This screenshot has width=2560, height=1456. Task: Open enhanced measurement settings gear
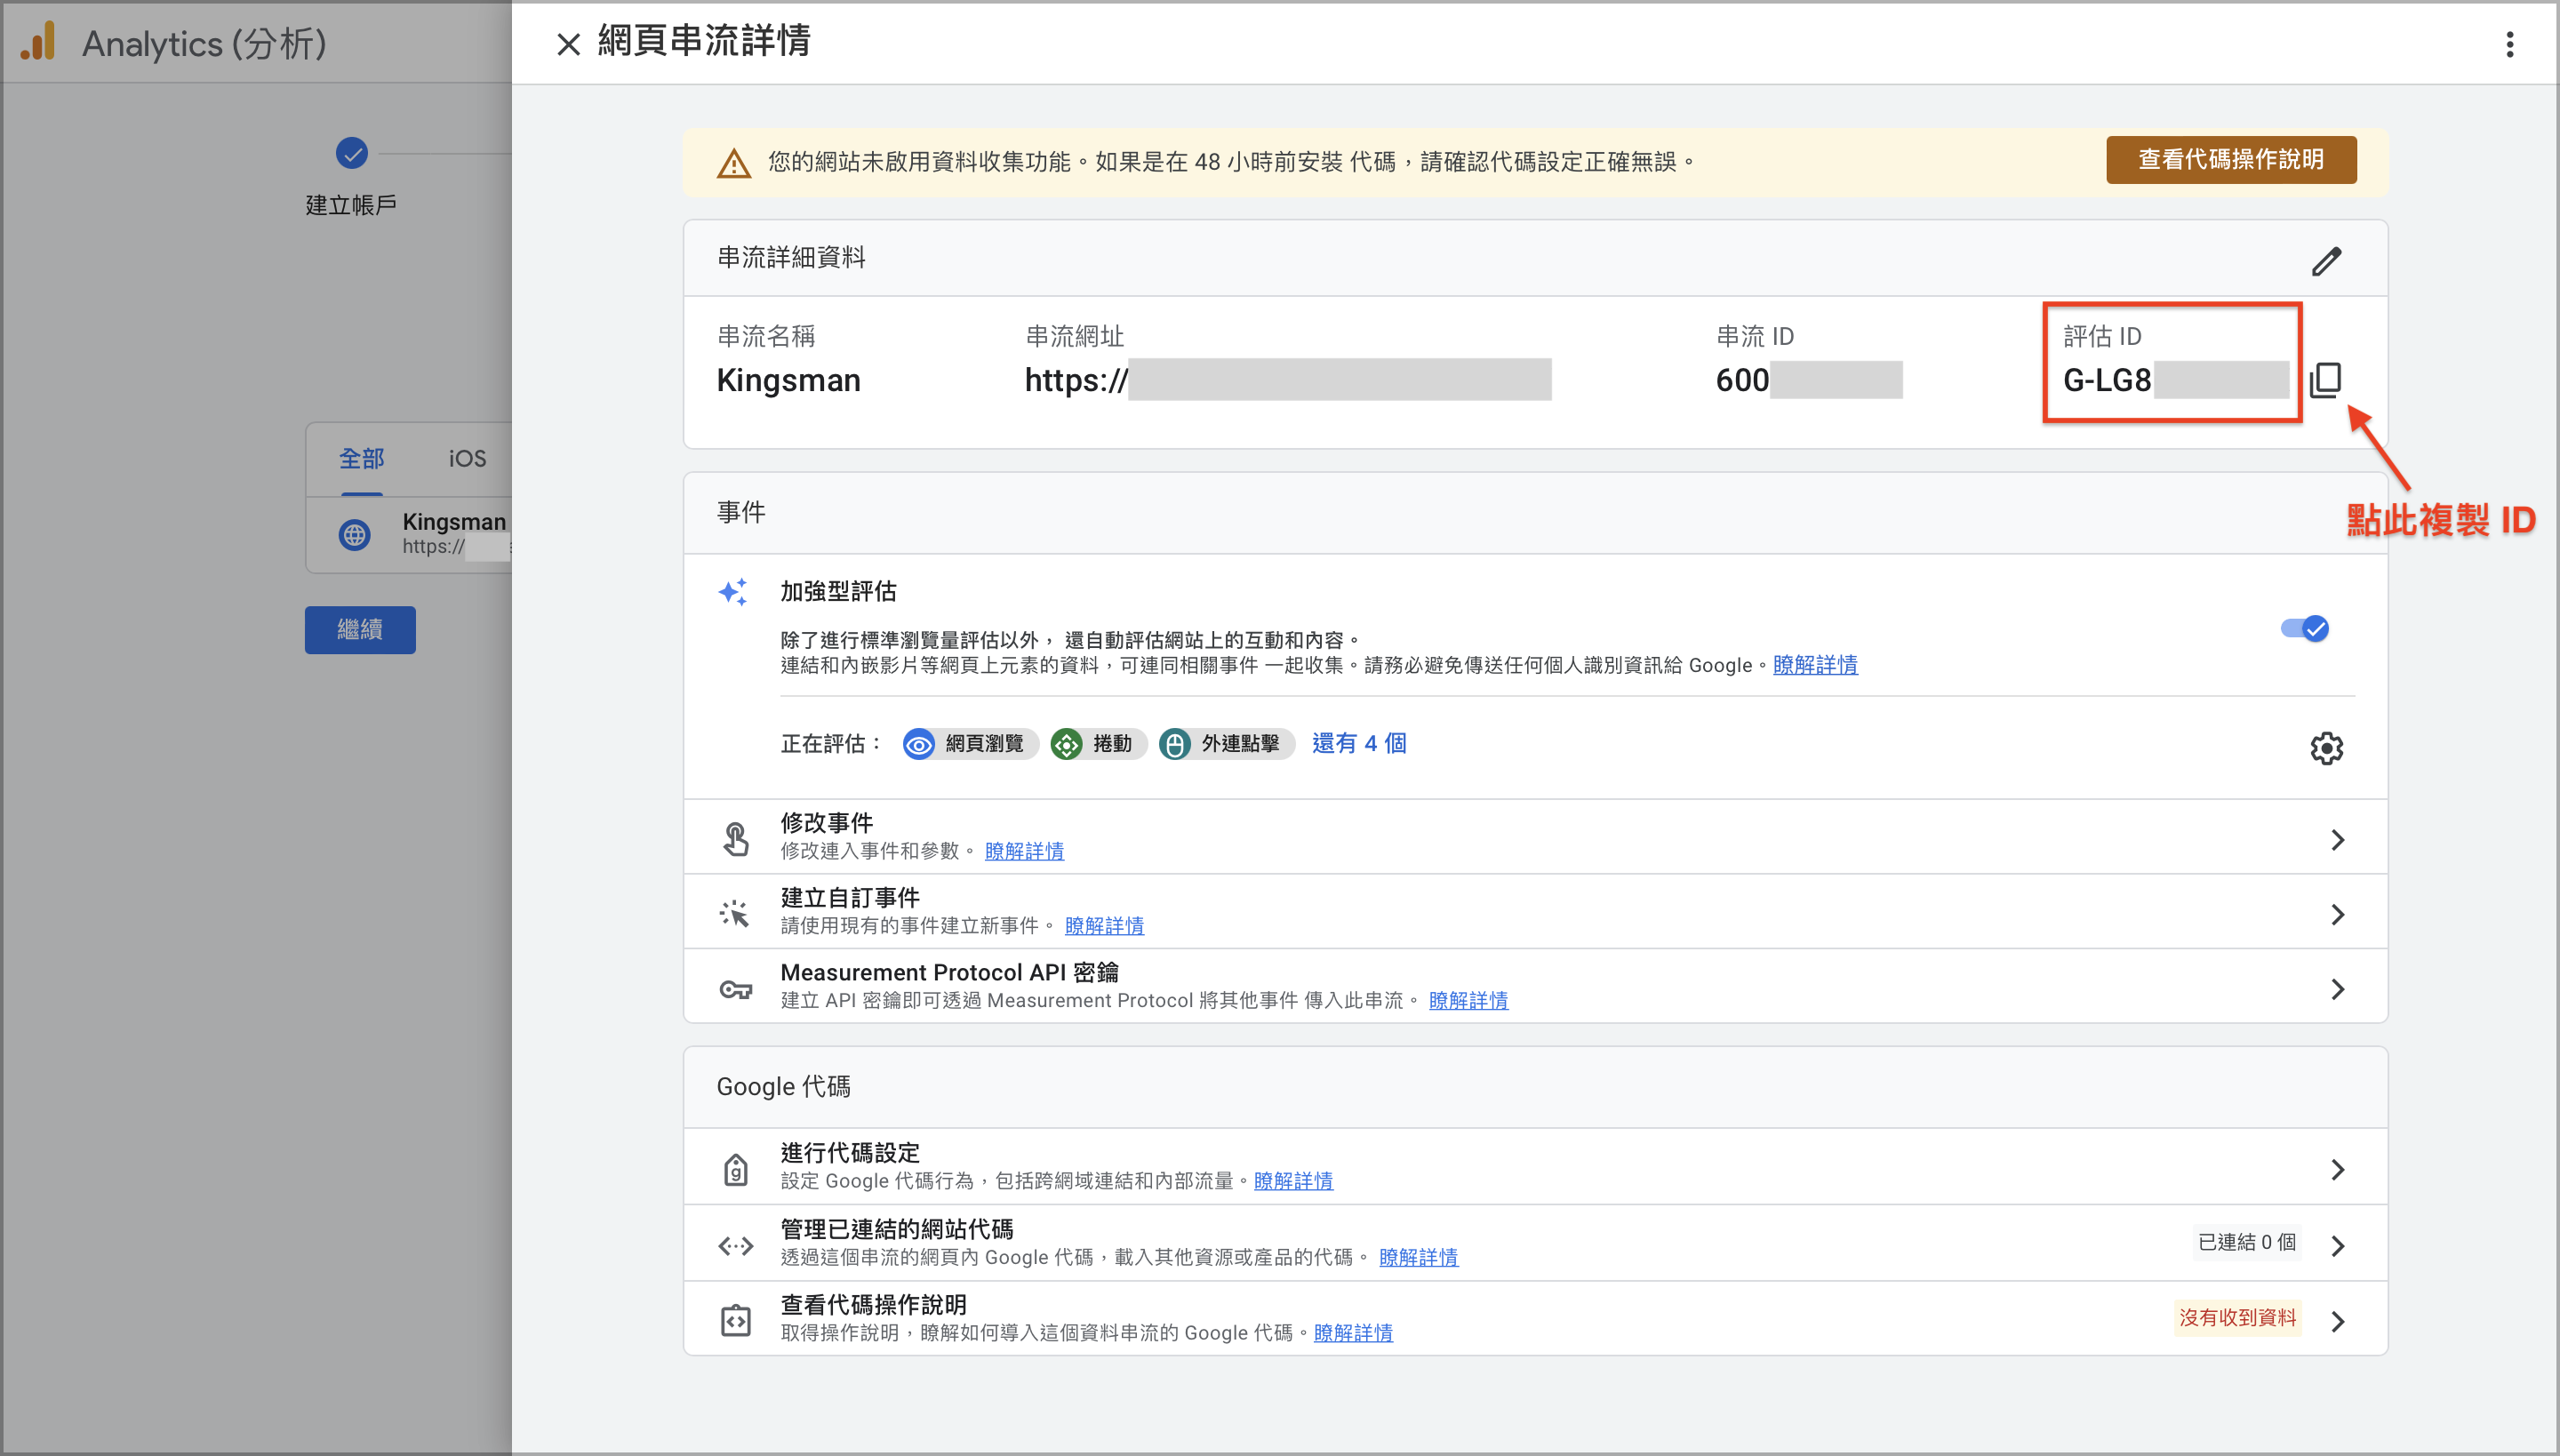tap(2326, 747)
